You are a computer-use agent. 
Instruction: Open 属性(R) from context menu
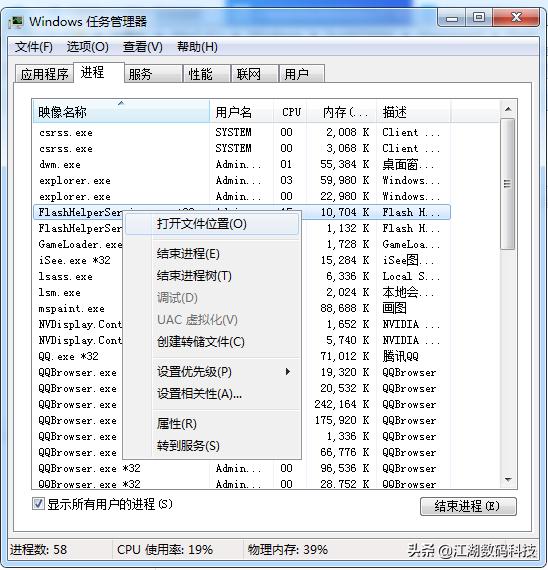click(x=212, y=424)
